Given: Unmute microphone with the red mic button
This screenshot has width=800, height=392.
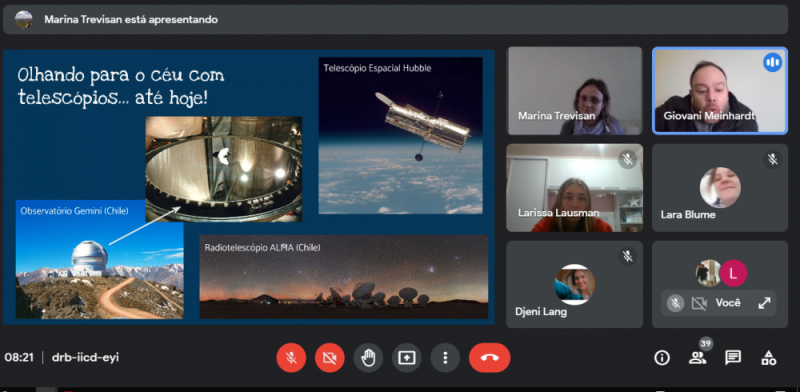Looking at the screenshot, I should click(x=291, y=358).
